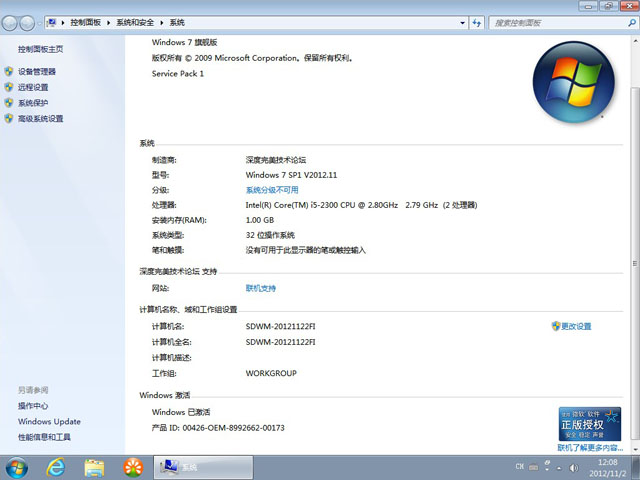The image size is (640, 480).
Task: Open 系统保护 in the left panel
Action: click(33, 103)
